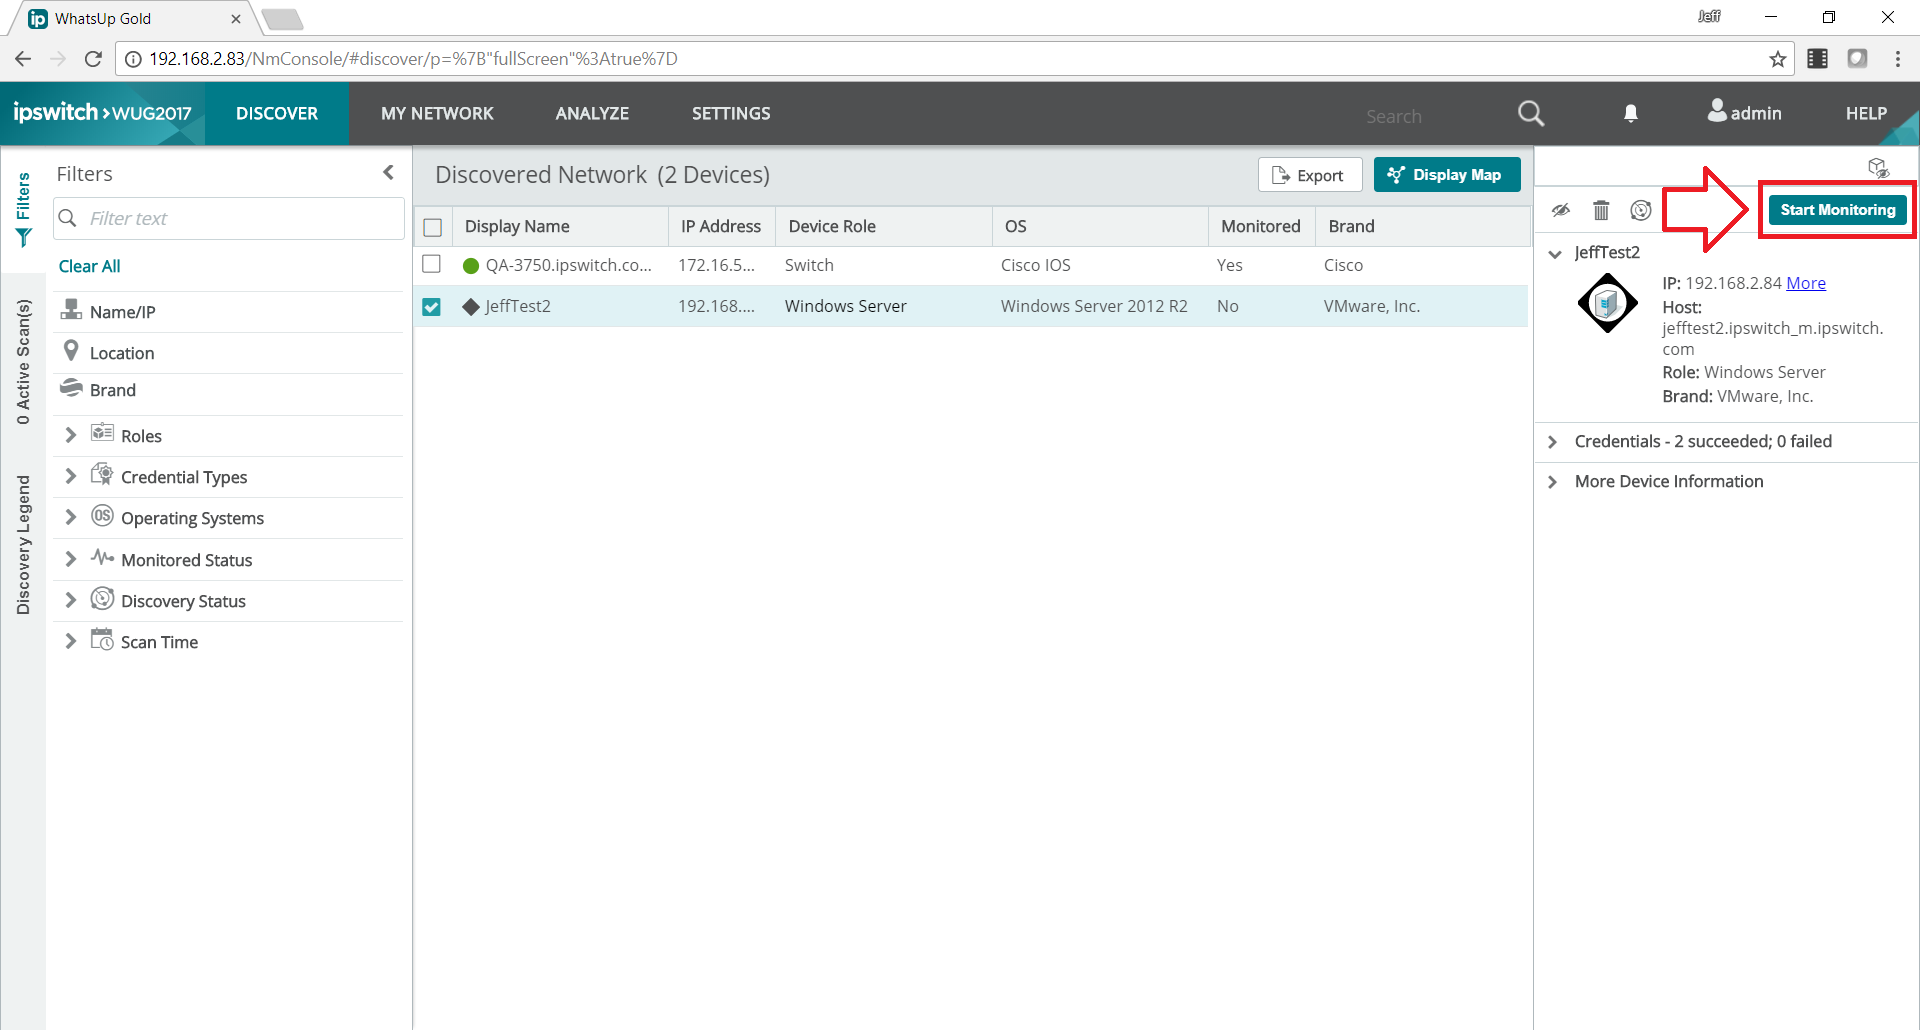Open the admin user menu
Screen dimensions: 1920x1030
[1744, 113]
